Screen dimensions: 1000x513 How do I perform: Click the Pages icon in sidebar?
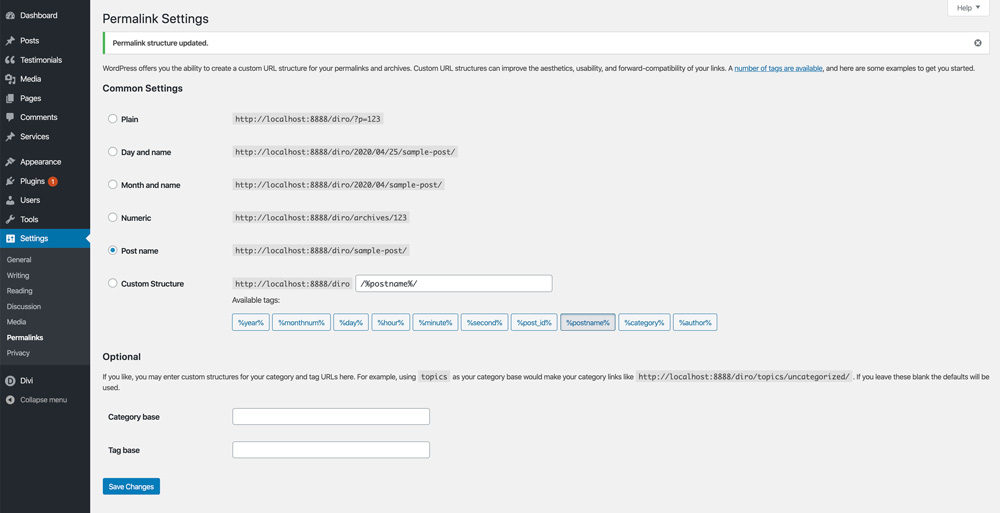(10, 98)
